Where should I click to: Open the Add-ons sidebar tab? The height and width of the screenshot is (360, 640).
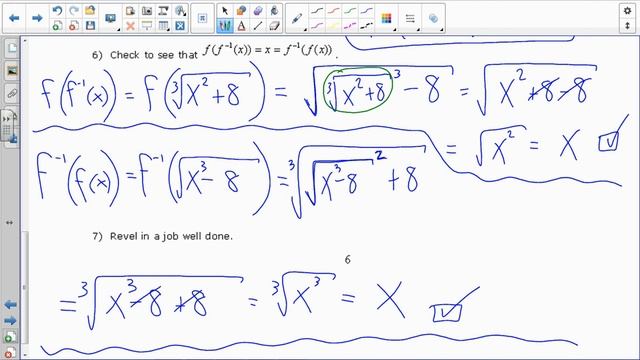13,139
